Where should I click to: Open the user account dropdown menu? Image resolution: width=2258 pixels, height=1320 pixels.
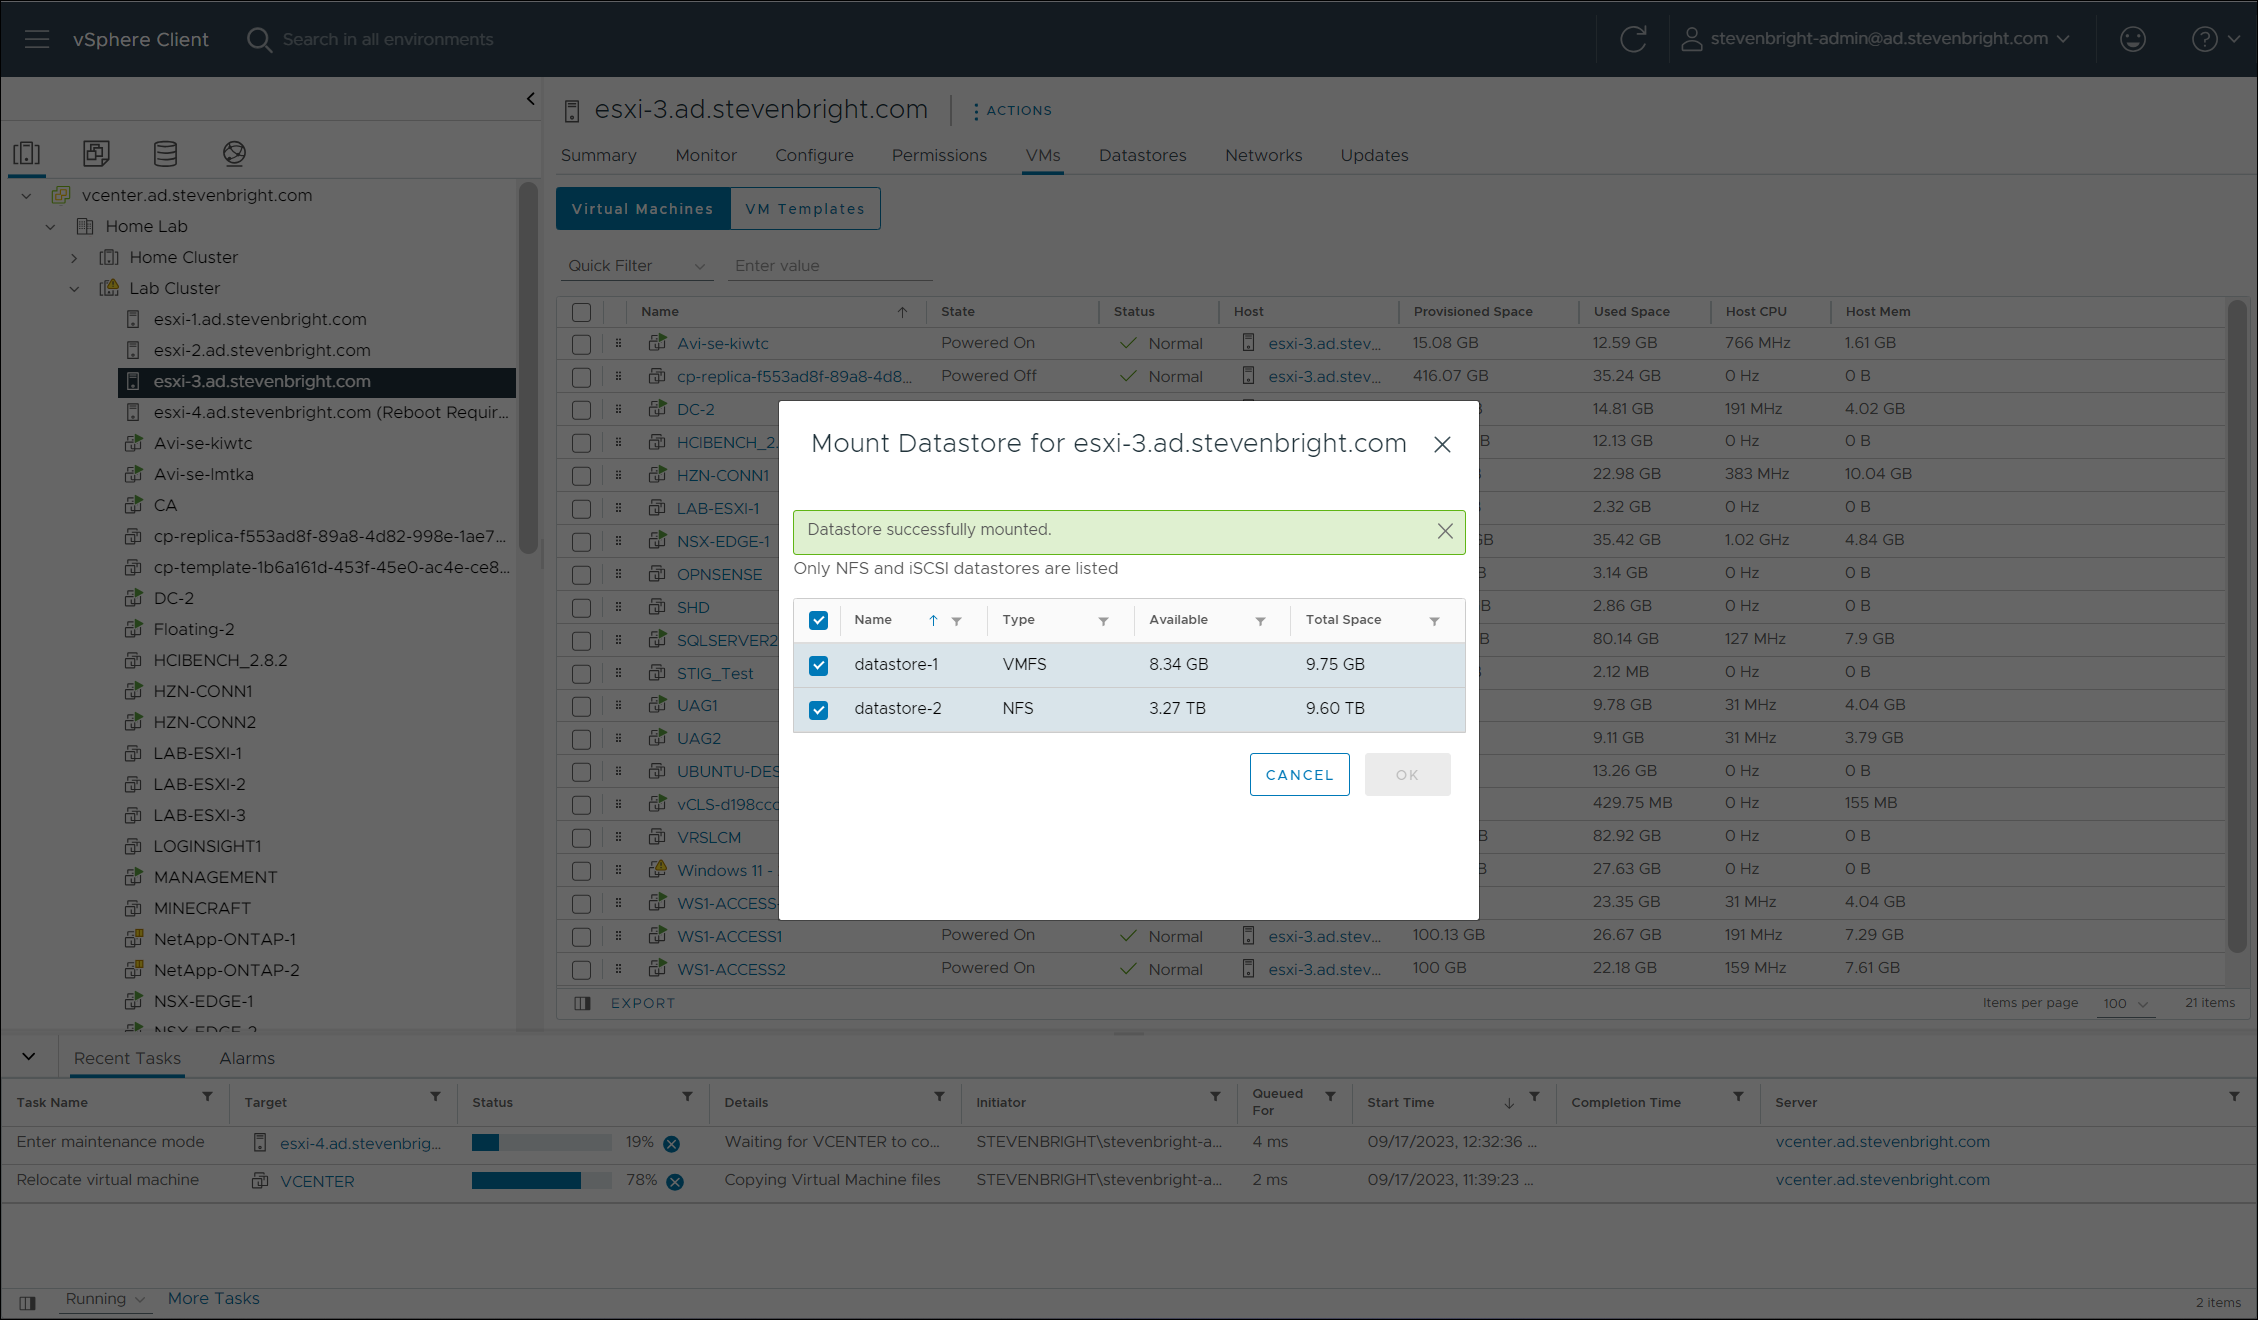pyautogui.click(x=1875, y=39)
